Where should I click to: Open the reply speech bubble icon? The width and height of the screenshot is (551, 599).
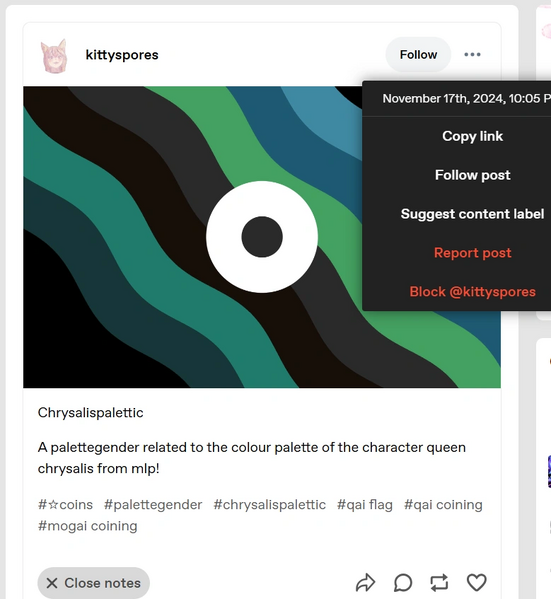pos(403,583)
